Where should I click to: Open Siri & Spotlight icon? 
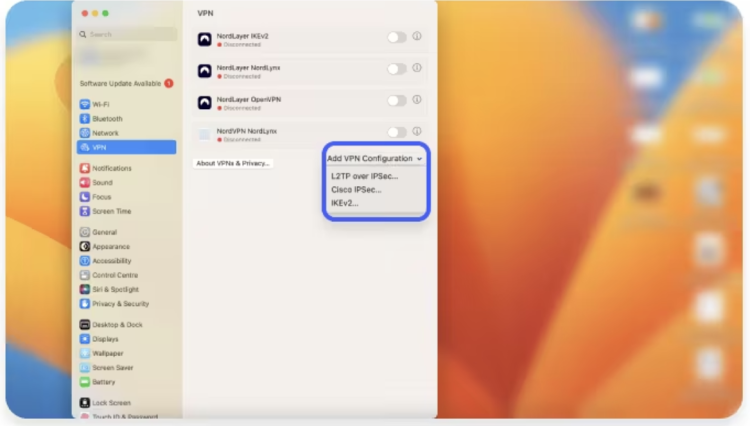point(85,290)
